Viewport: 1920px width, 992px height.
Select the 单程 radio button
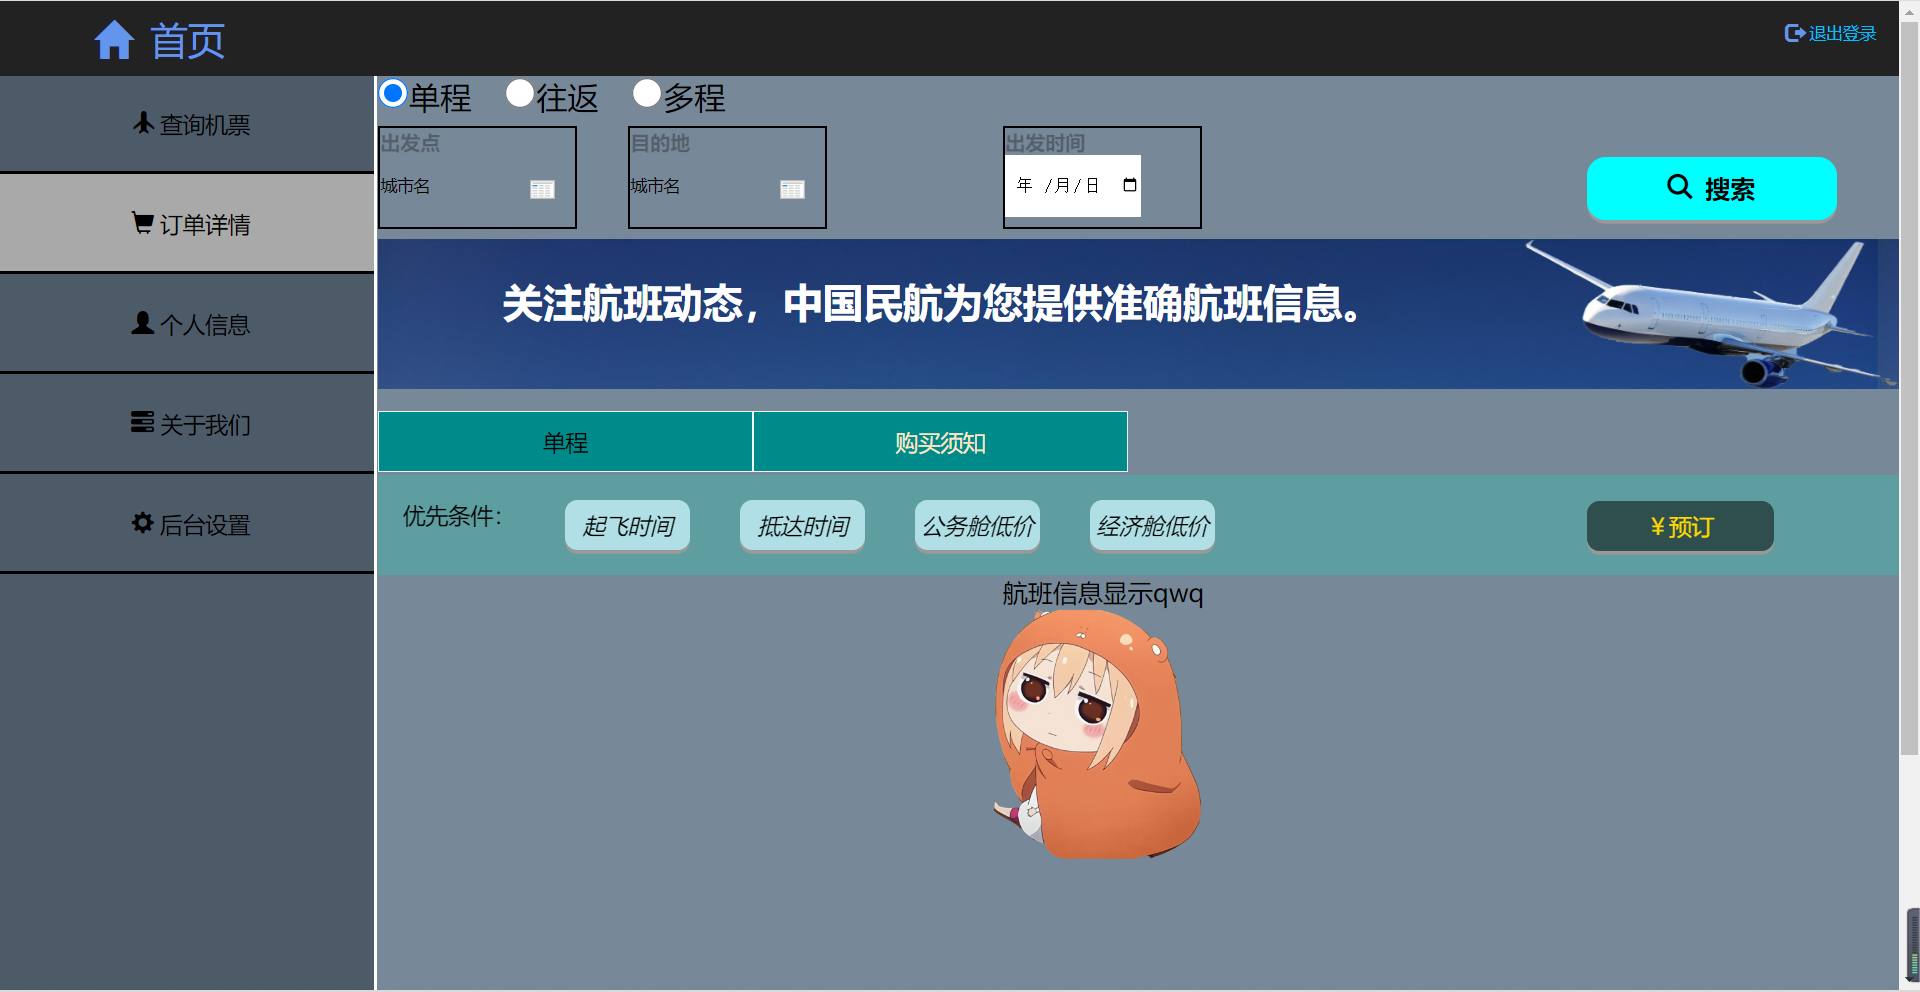click(x=393, y=93)
